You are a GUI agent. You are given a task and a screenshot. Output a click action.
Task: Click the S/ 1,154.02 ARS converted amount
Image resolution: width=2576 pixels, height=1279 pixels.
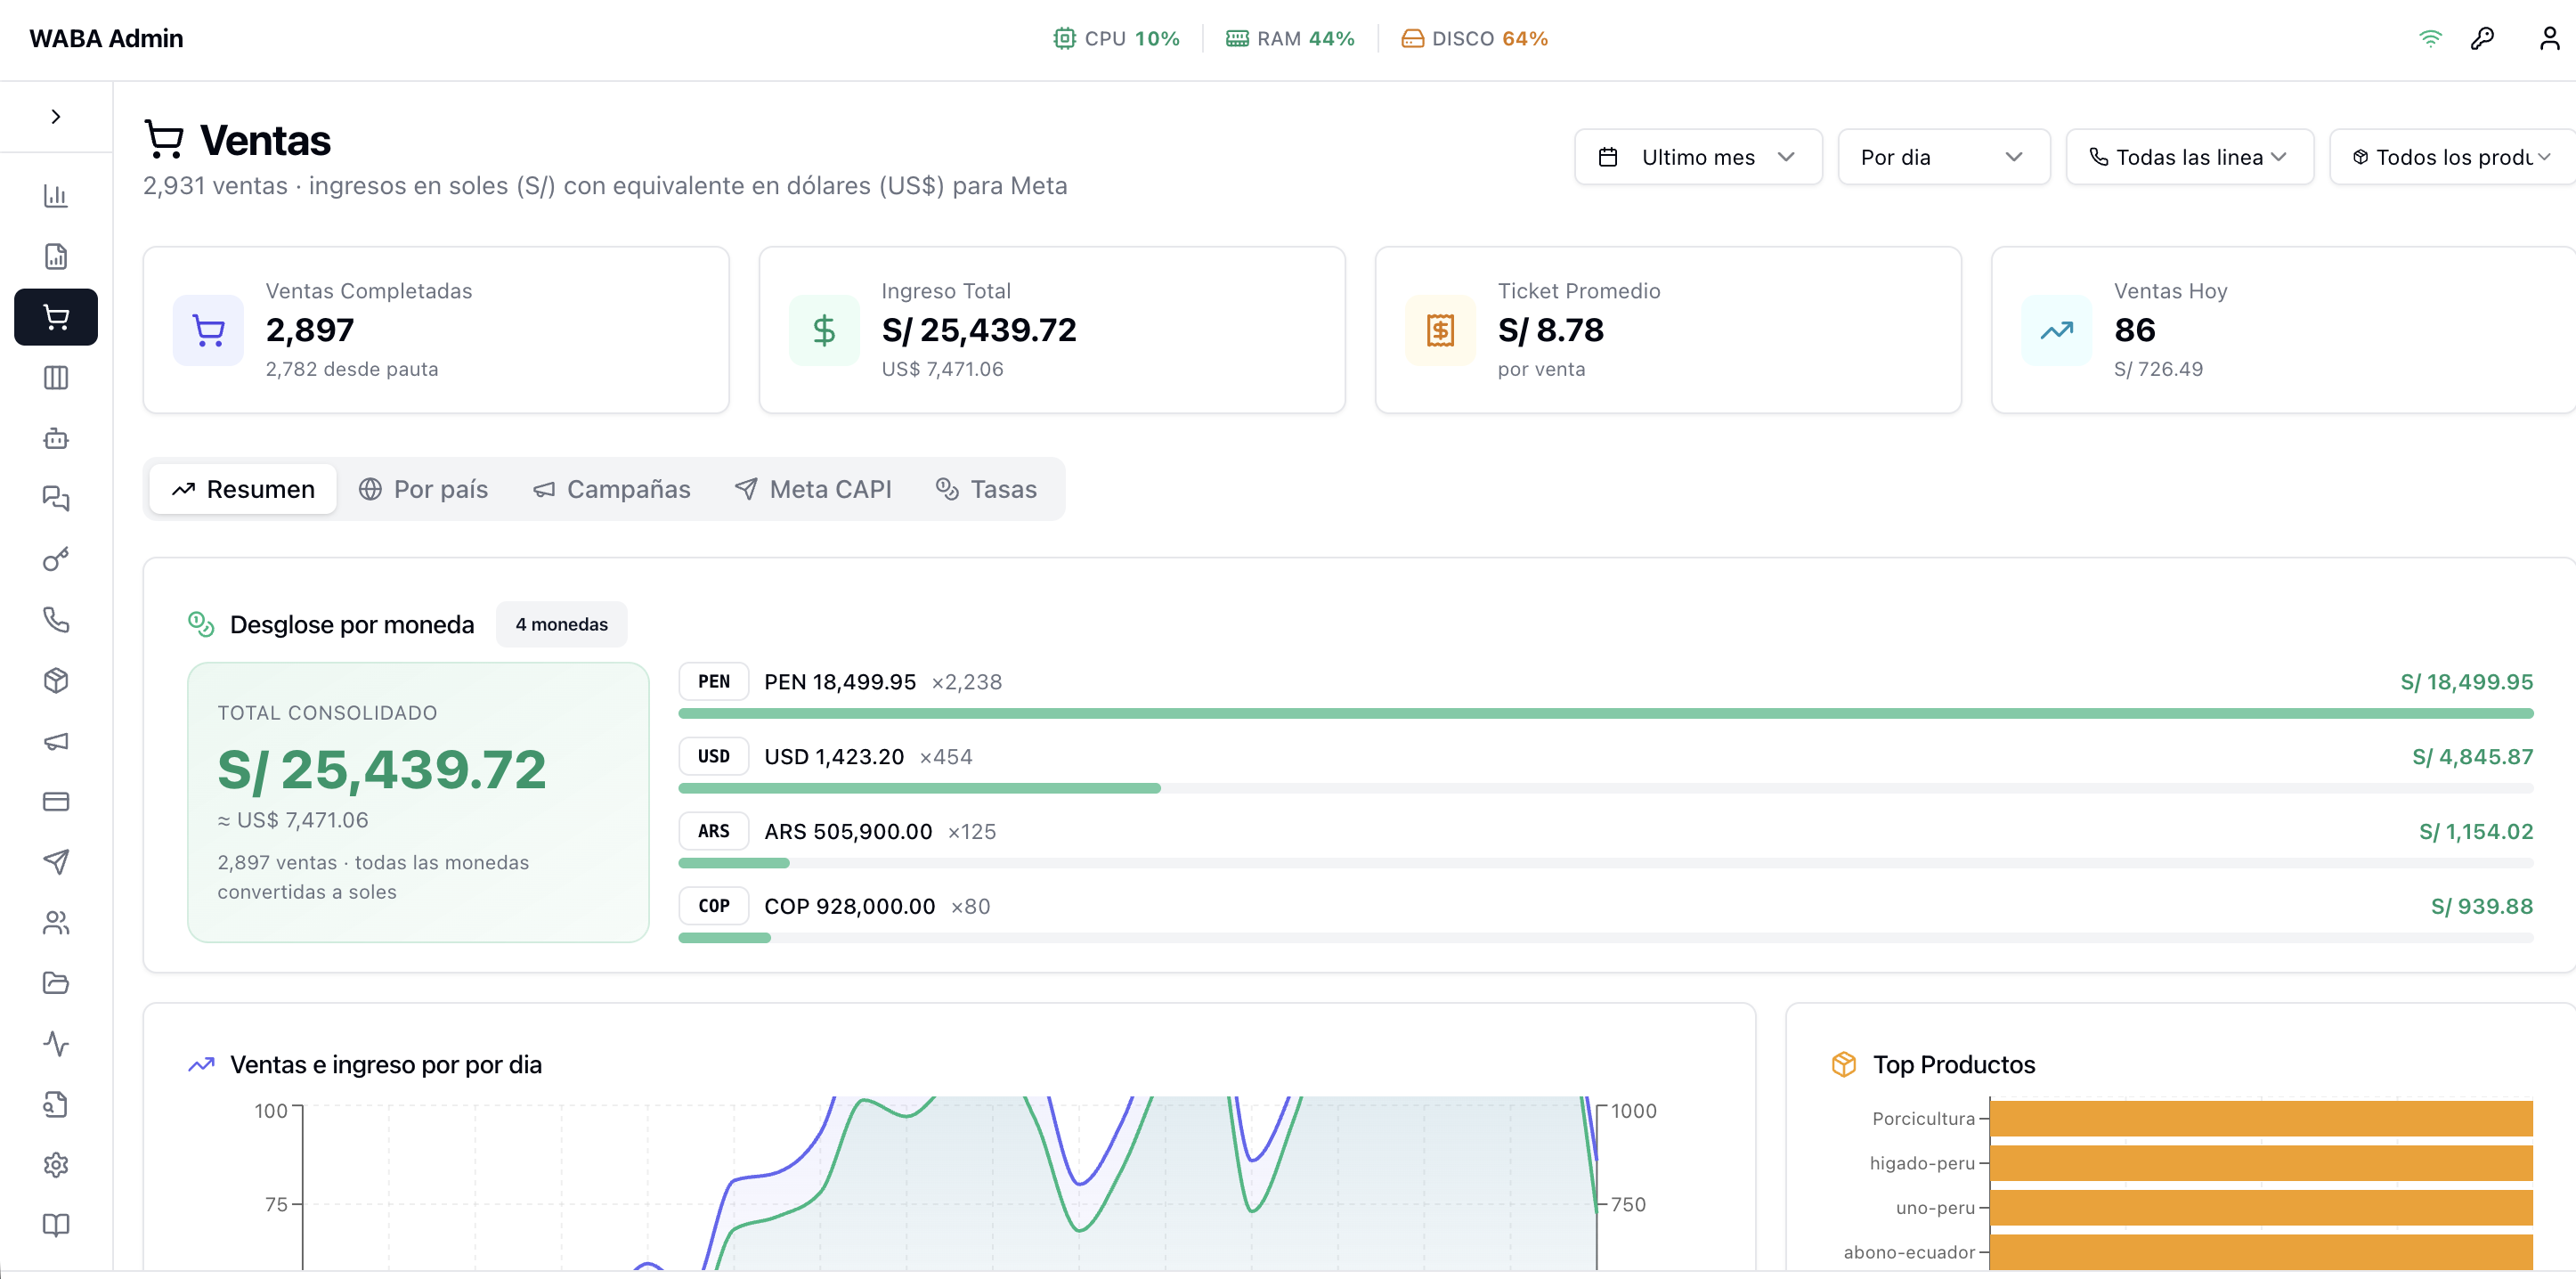tap(2476, 831)
